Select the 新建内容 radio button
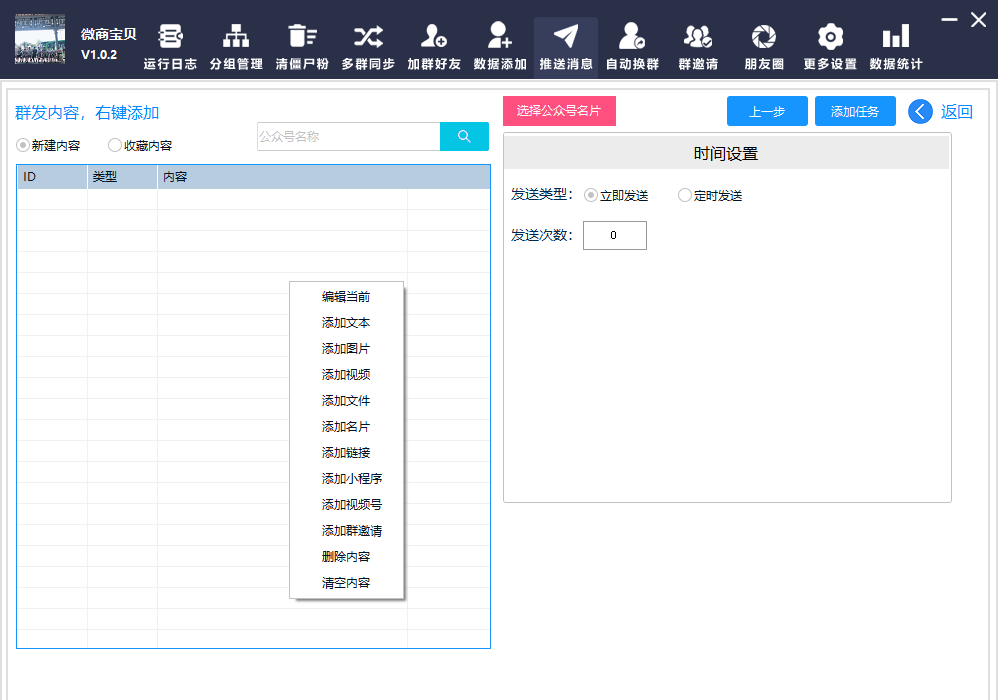This screenshot has width=998, height=700. pos(24,145)
